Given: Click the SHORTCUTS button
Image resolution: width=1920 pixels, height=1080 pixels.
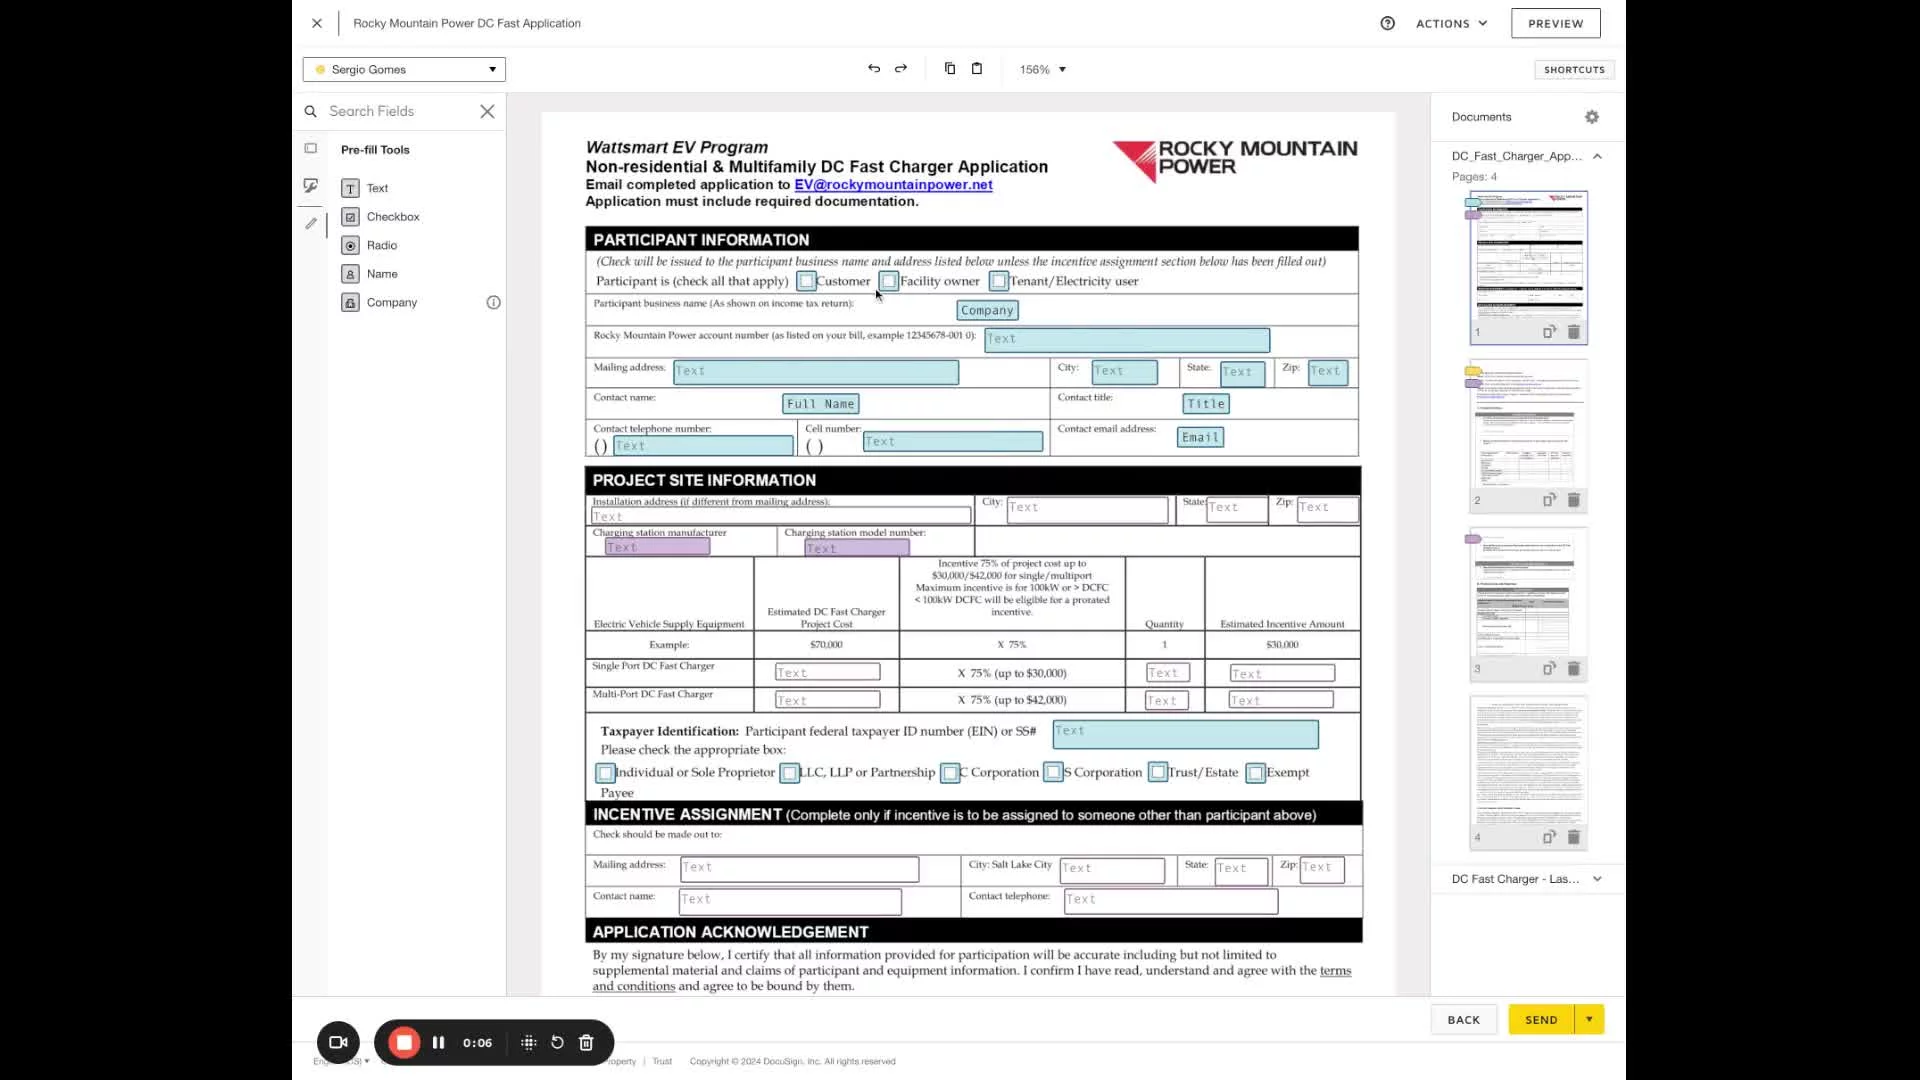Looking at the screenshot, I should [x=1574, y=69].
